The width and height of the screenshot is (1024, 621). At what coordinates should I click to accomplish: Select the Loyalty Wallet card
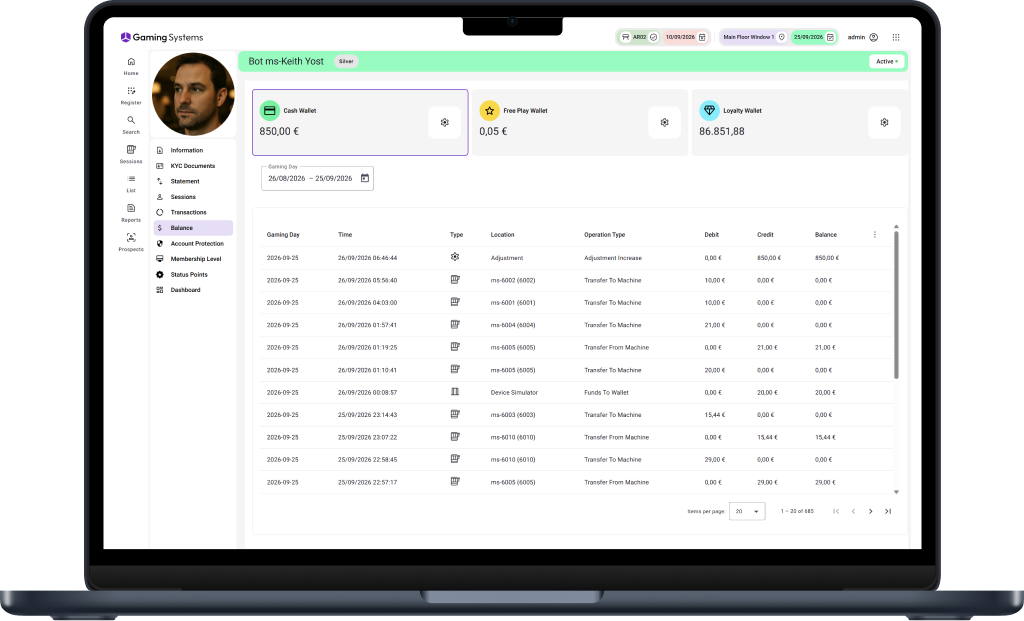[x=799, y=123]
